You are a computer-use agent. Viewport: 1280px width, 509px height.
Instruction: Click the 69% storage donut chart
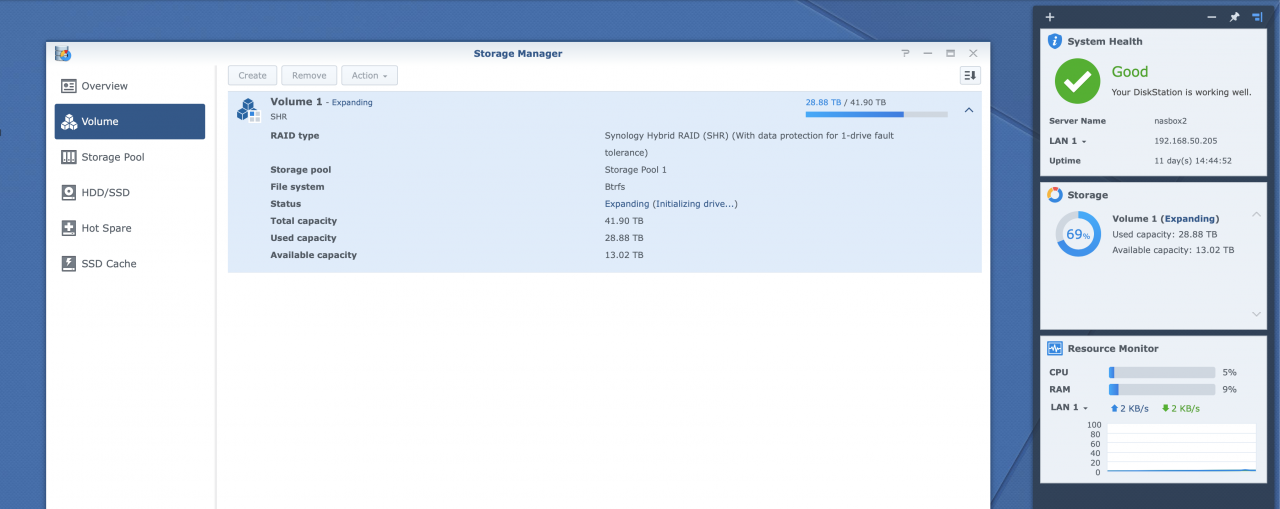point(1078,234)
